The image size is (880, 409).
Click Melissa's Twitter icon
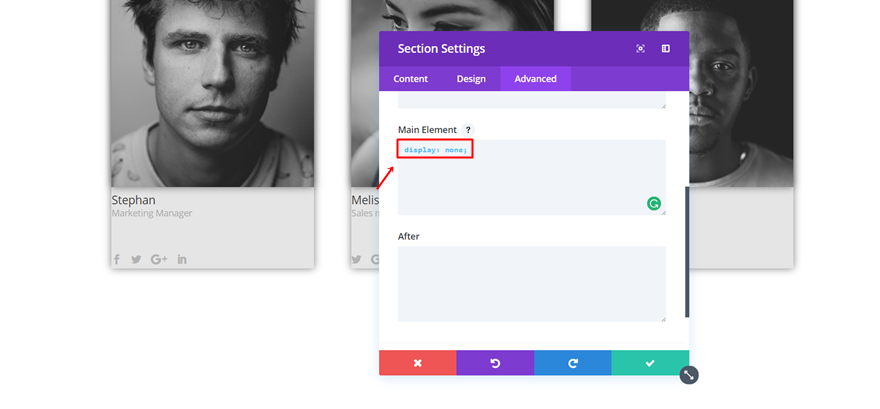pyautogui.click(x=357, y=259)
